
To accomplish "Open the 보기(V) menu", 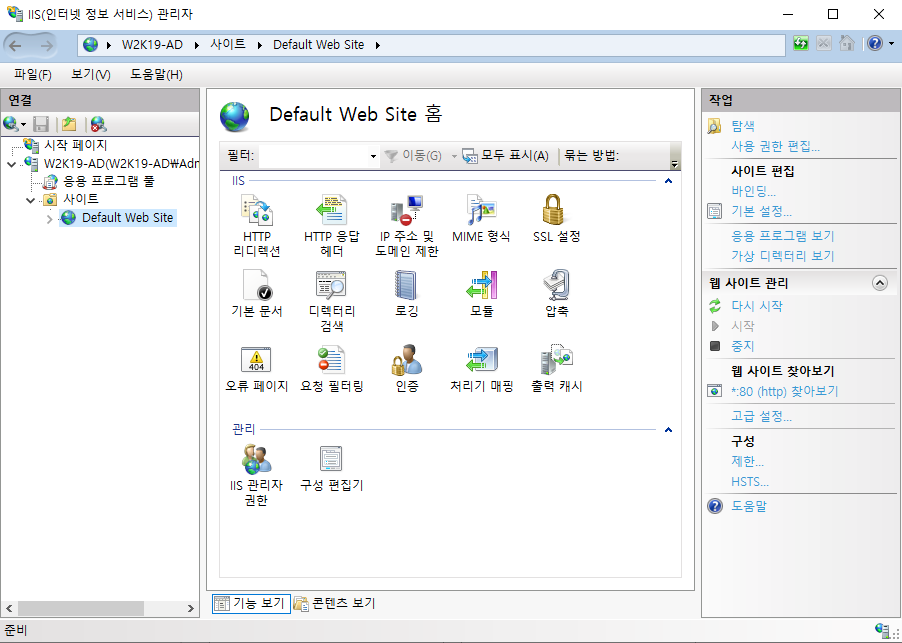I will [x=91, y=74].
